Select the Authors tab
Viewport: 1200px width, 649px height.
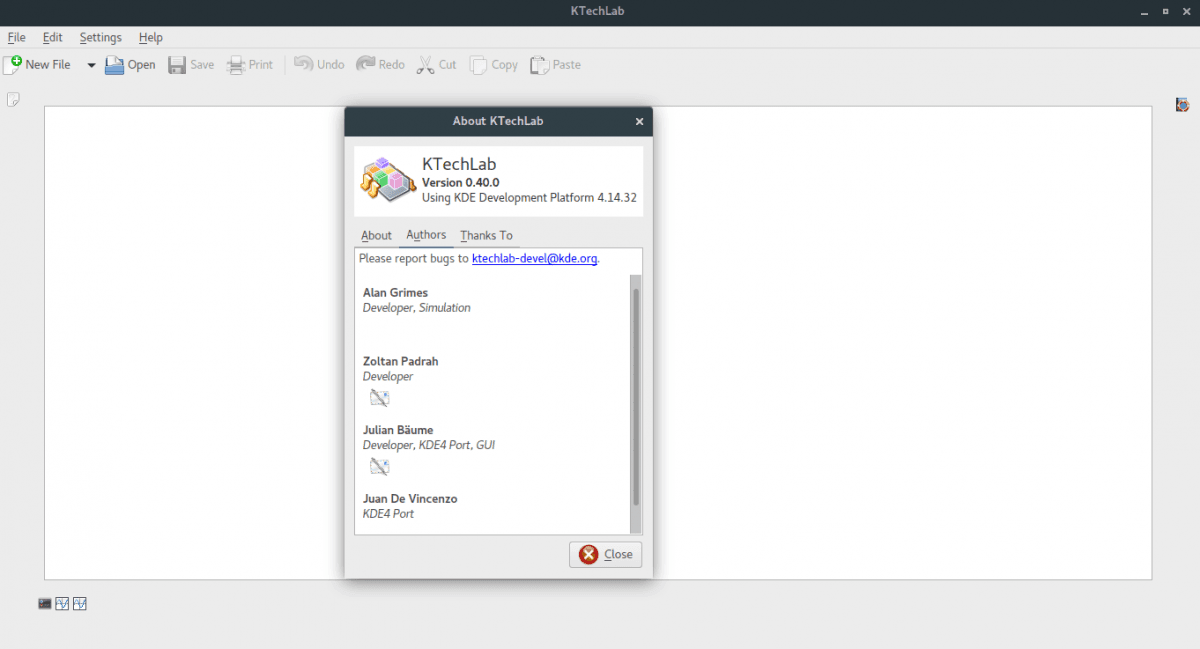point(426,235)
